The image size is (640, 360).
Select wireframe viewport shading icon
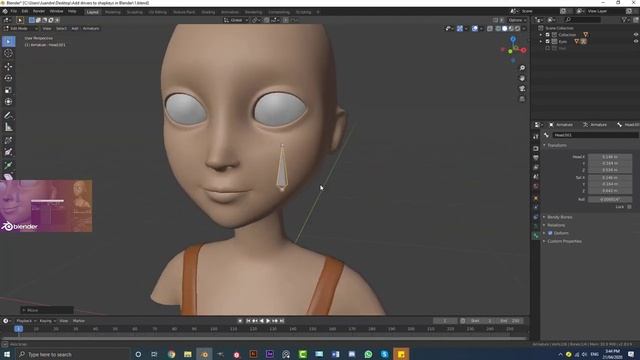coord(498,29)
